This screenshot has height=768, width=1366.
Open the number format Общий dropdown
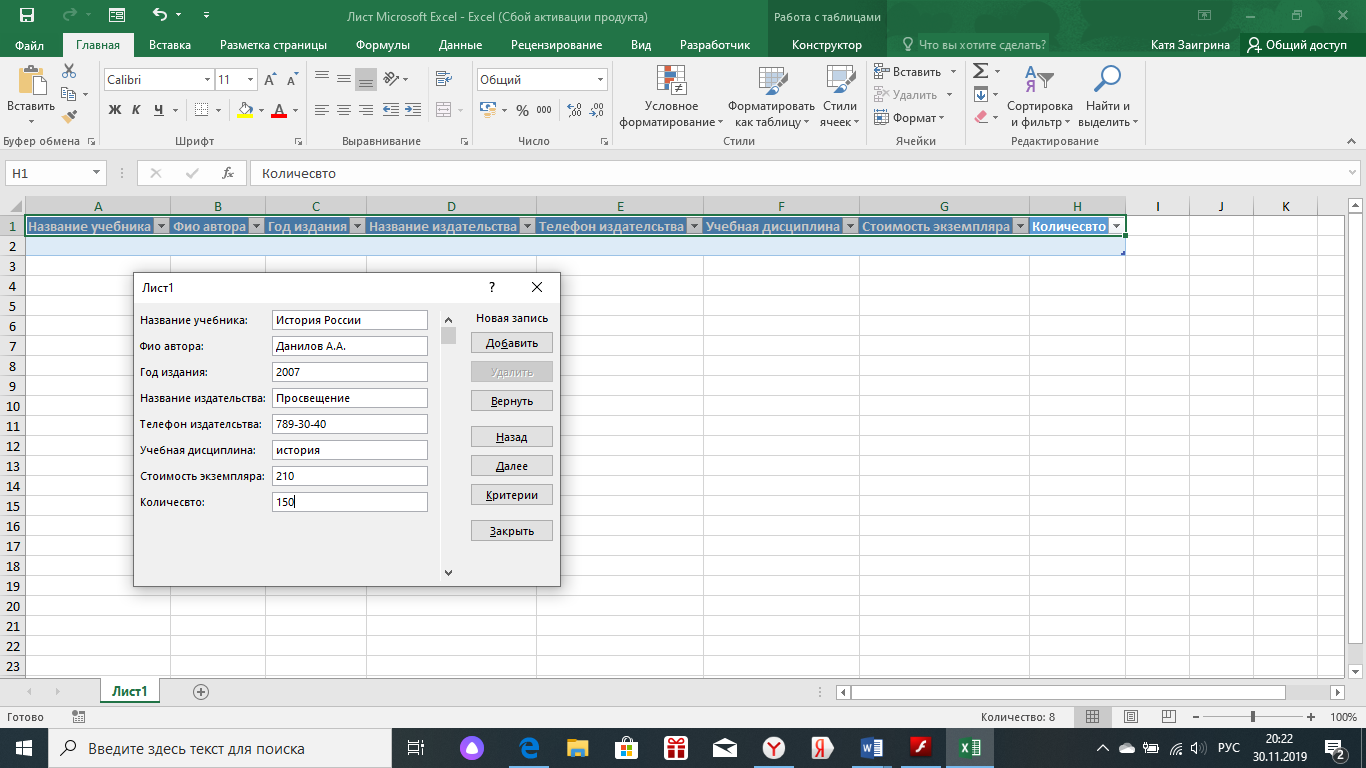point(600,80)
